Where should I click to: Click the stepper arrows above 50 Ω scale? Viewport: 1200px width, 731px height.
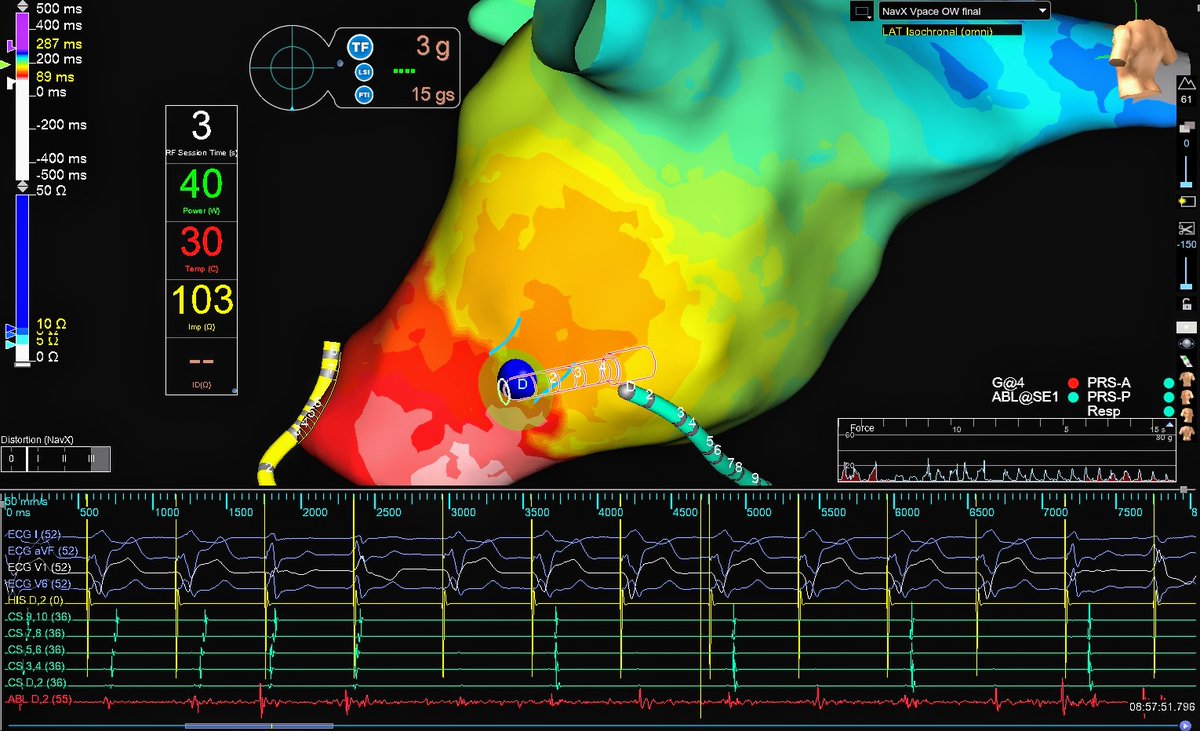(x=24, y=186)
